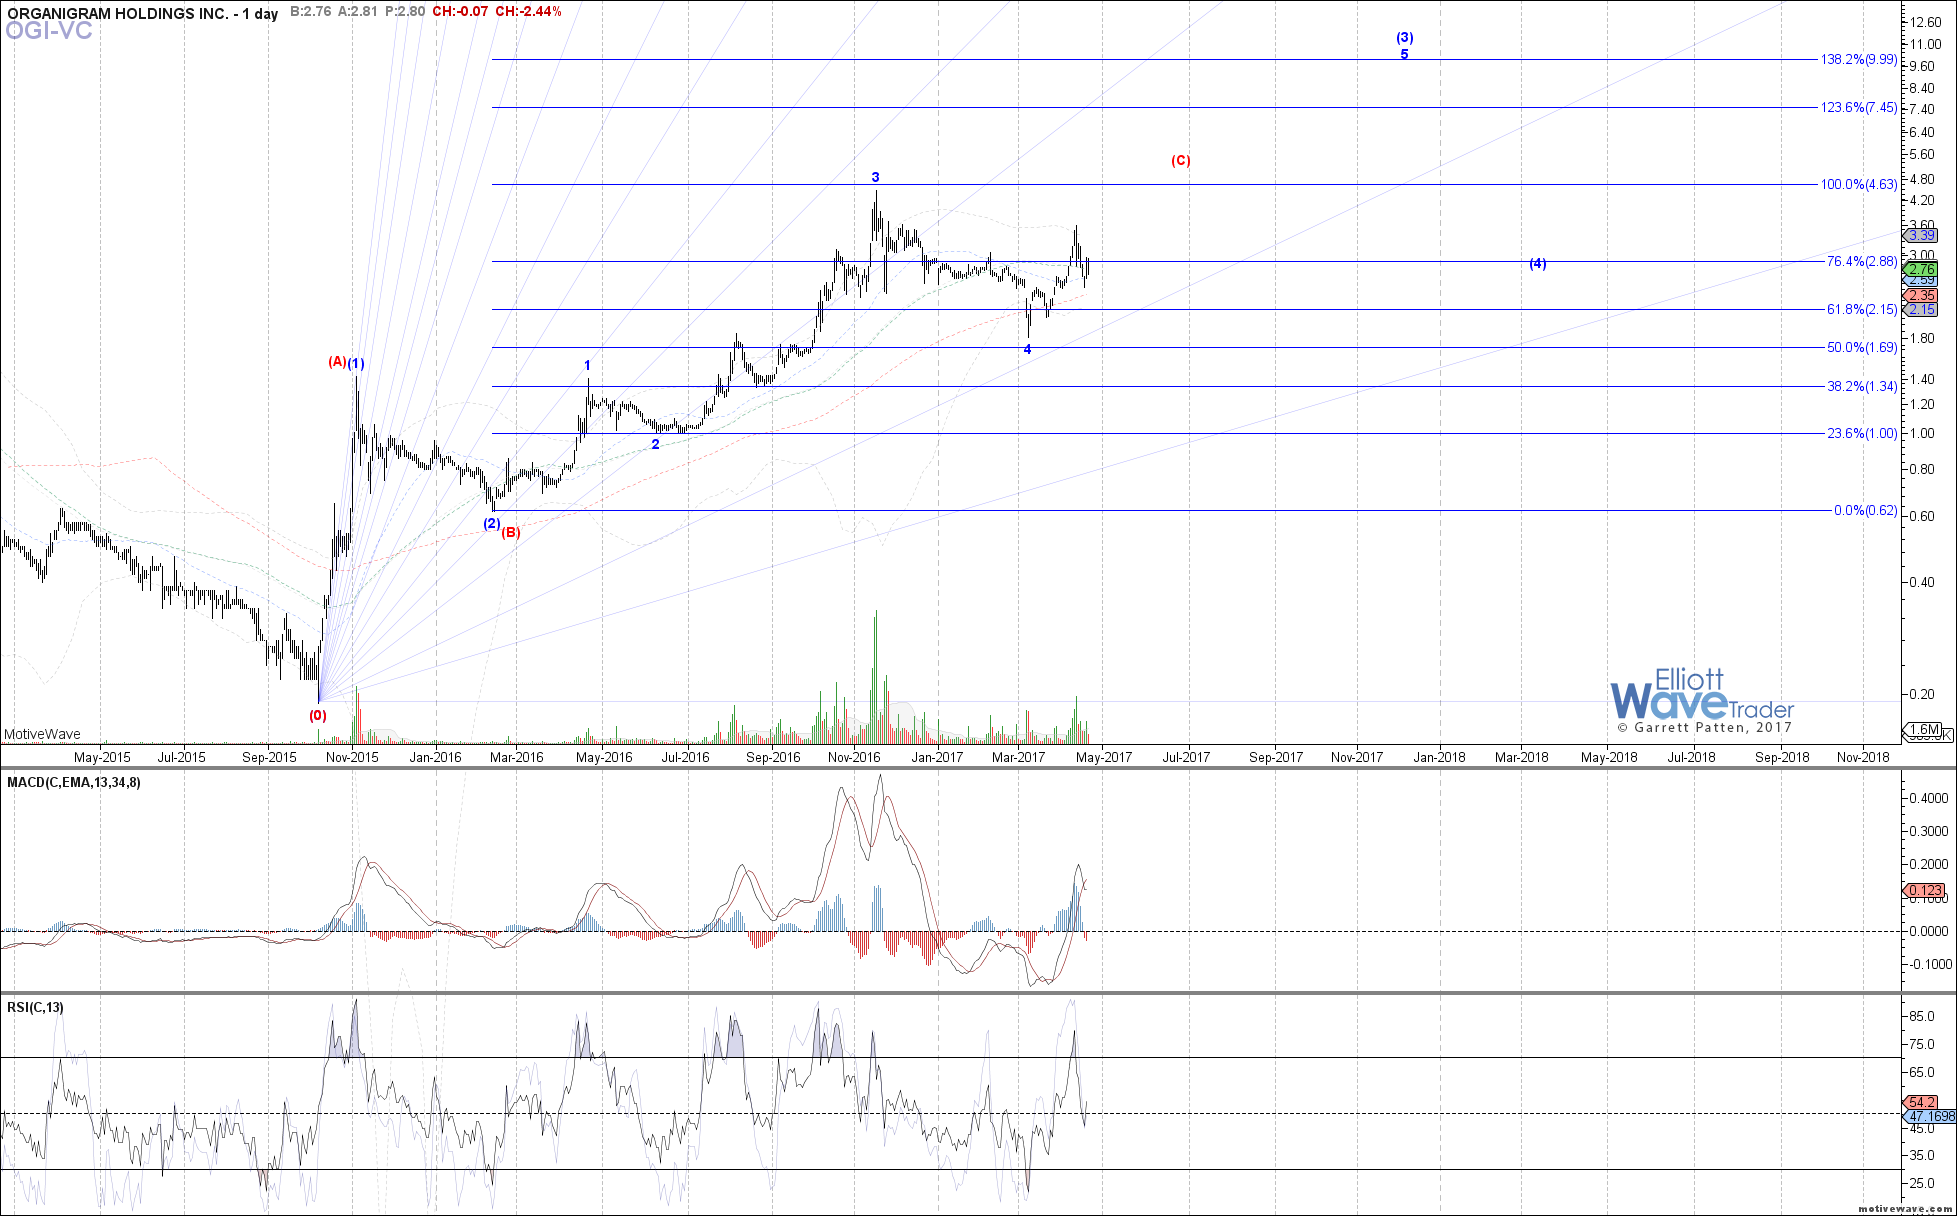The width and height of the screenshot is (1957, 1216).
Task: Click the blue "1" wave label near May-2016
Action: [x=587, y=366]
